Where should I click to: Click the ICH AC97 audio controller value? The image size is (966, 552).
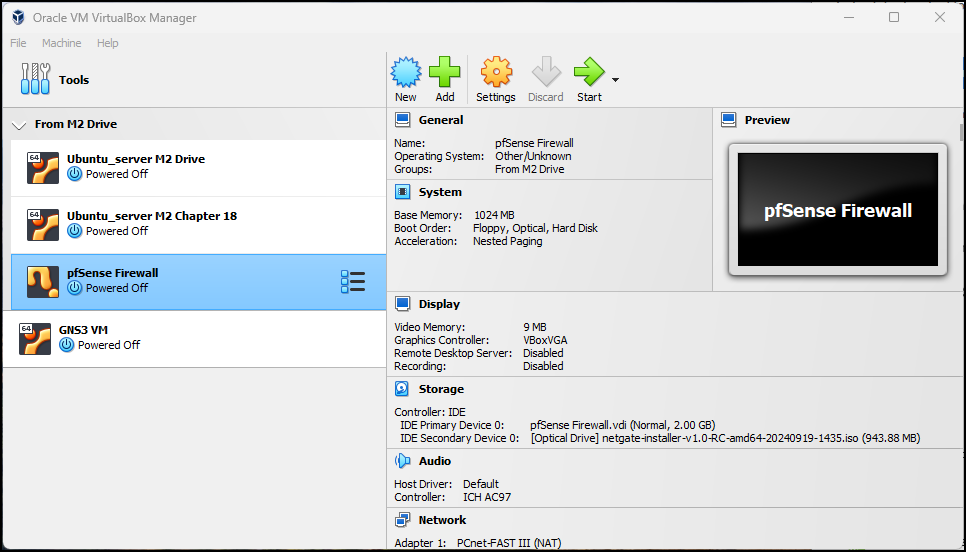click(x=487, y=497)
